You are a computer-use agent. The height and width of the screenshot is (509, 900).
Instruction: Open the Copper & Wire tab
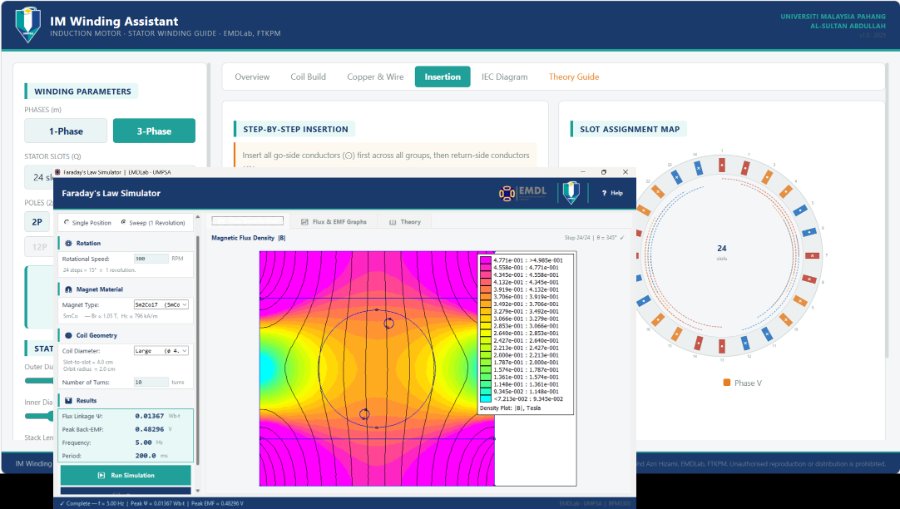coord(375,77)
